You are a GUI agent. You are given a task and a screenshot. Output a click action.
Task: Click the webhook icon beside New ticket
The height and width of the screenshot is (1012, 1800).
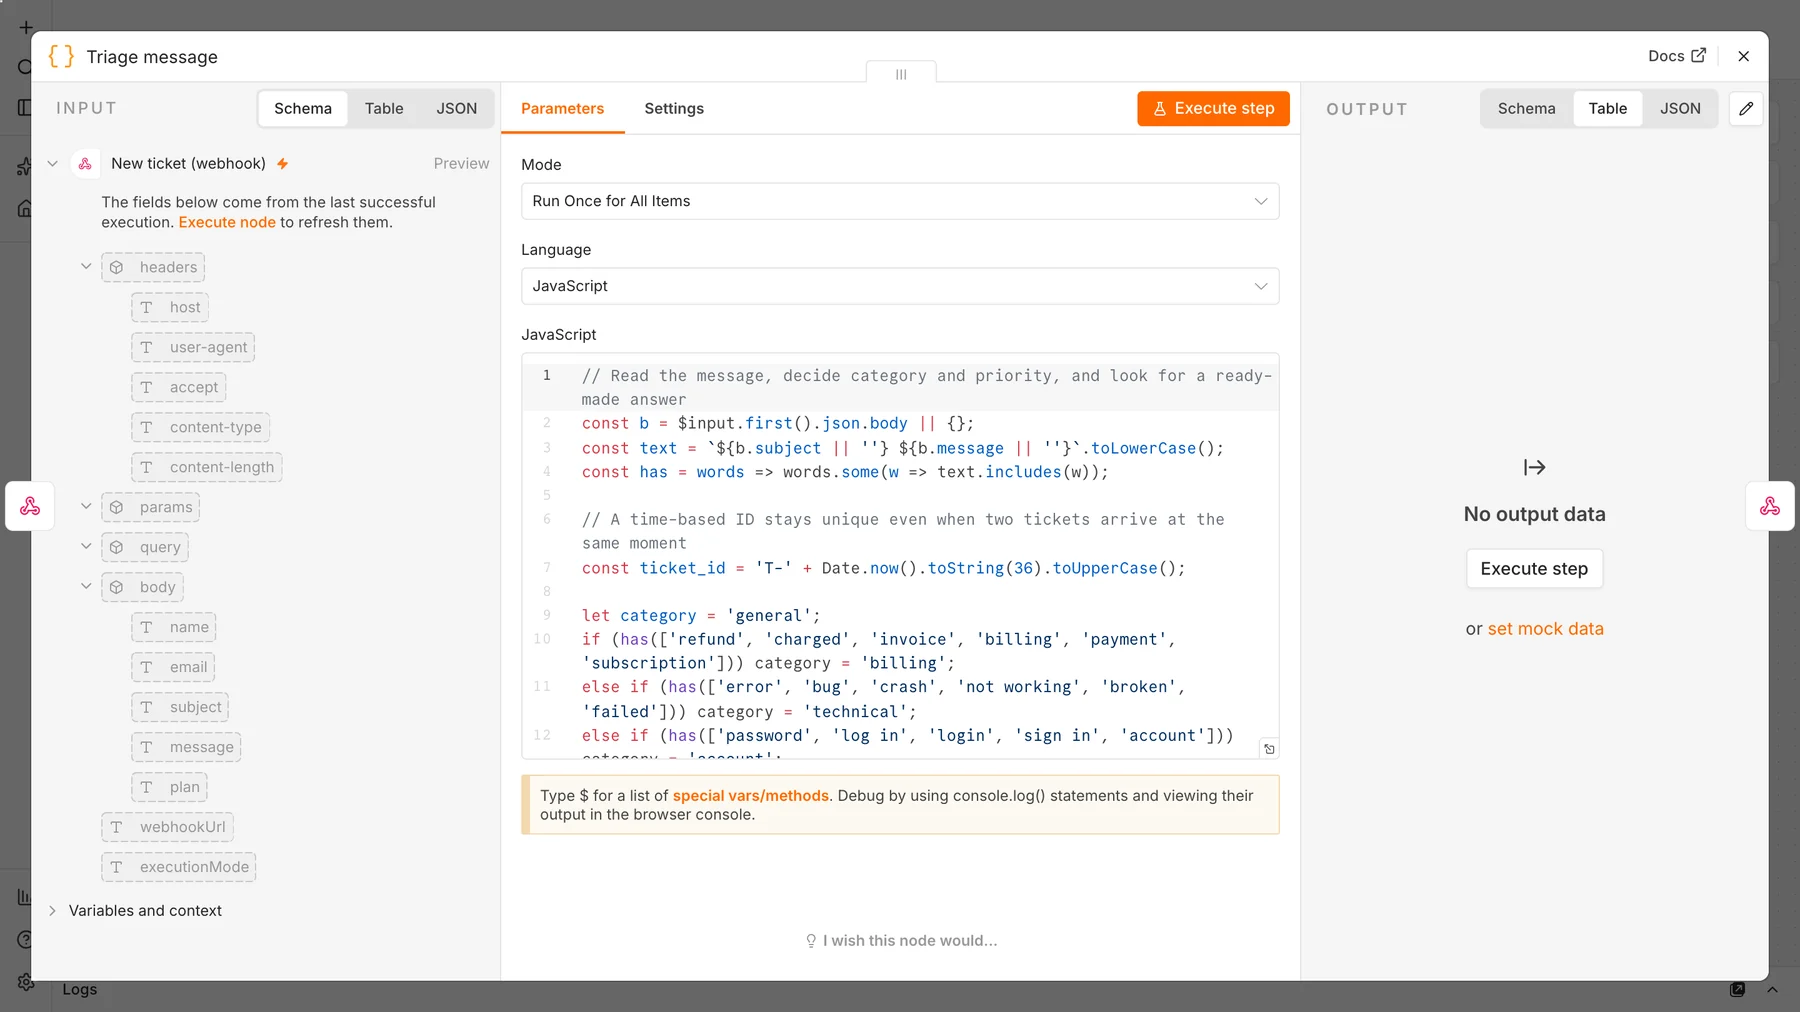click(85, 163)
